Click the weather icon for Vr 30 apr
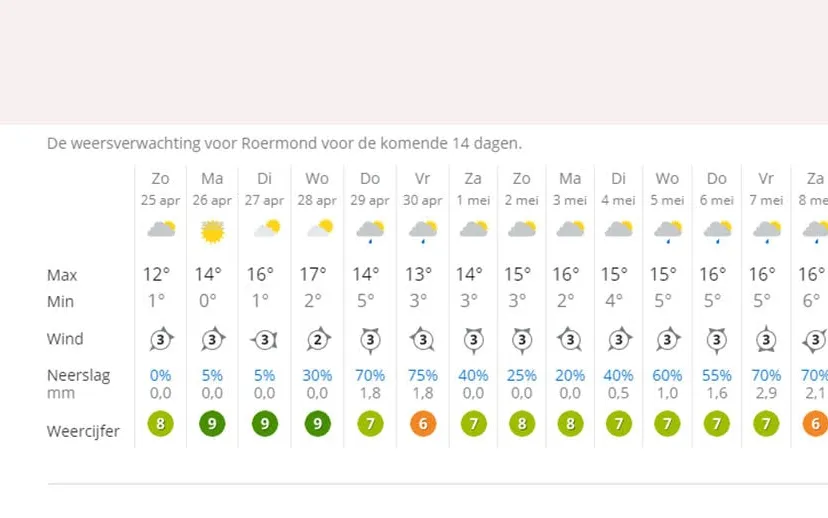 coord(422,231)
